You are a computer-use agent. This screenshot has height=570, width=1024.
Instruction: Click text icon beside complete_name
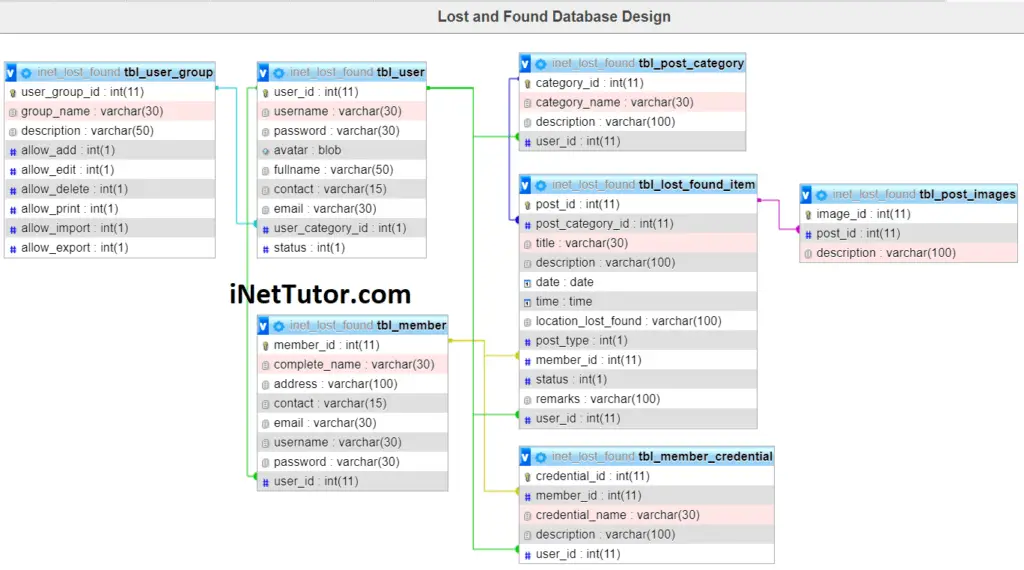pos(265,365)
